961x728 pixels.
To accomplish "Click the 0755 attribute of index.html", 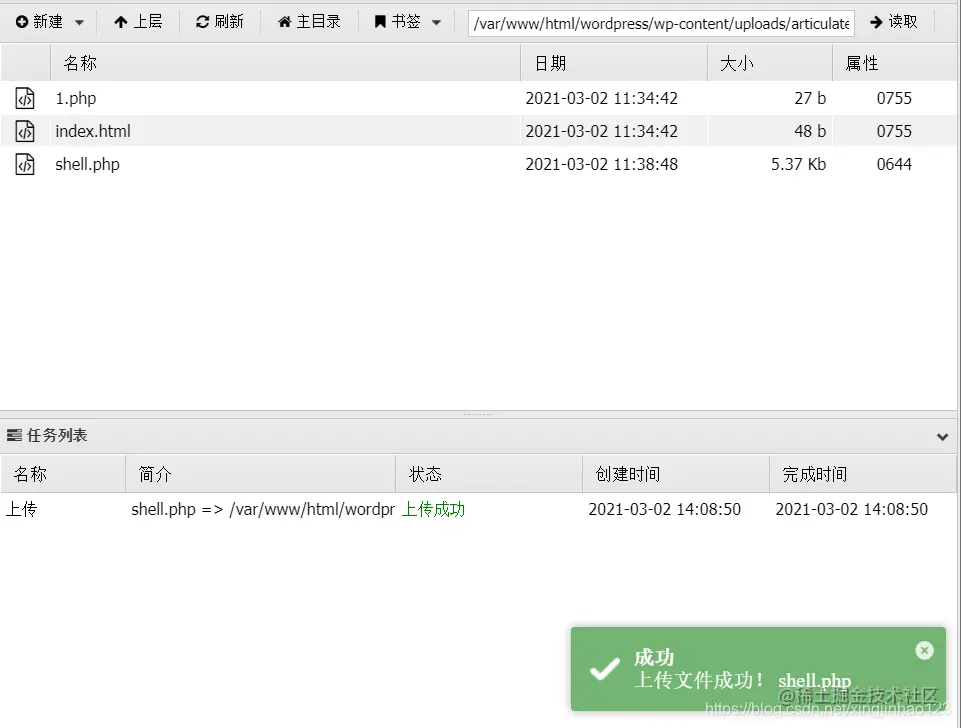I will pyautogui.click(x=894, y=131).
